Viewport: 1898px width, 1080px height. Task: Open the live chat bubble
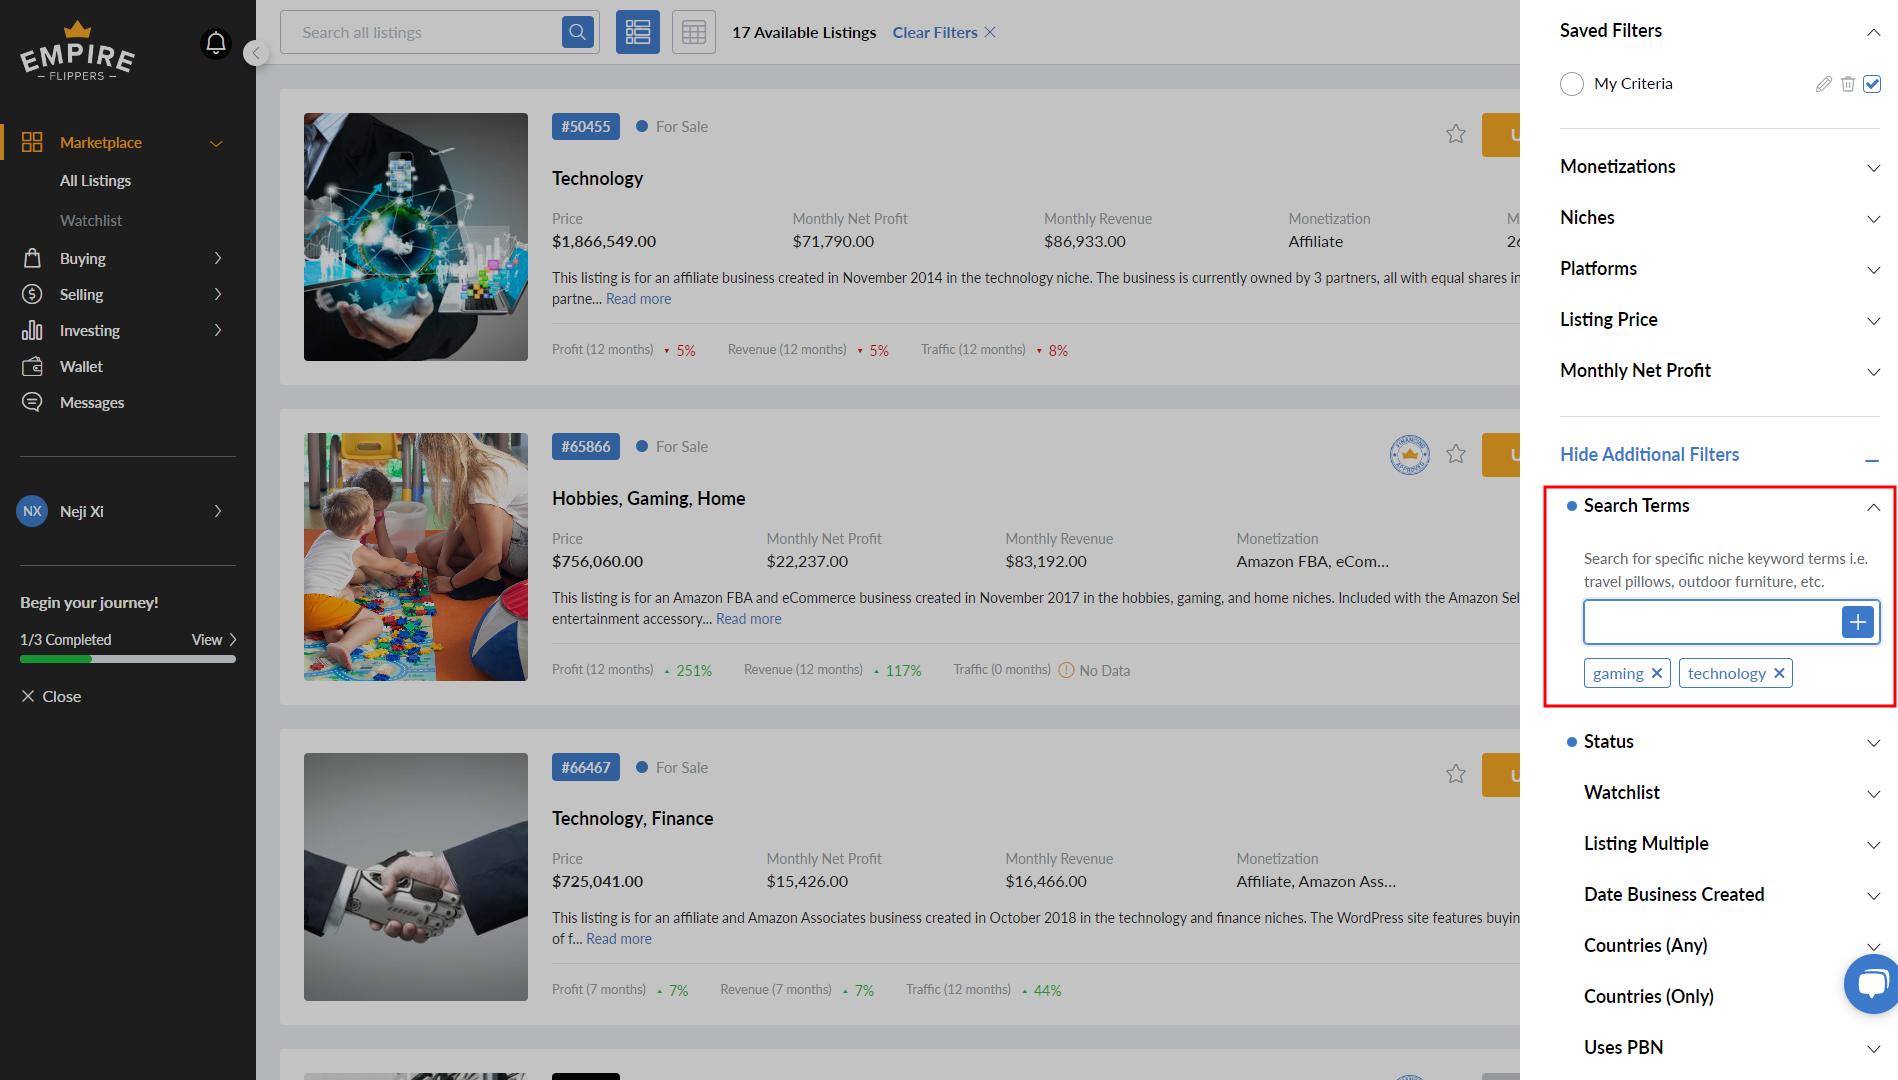(x=1870, y=984)
